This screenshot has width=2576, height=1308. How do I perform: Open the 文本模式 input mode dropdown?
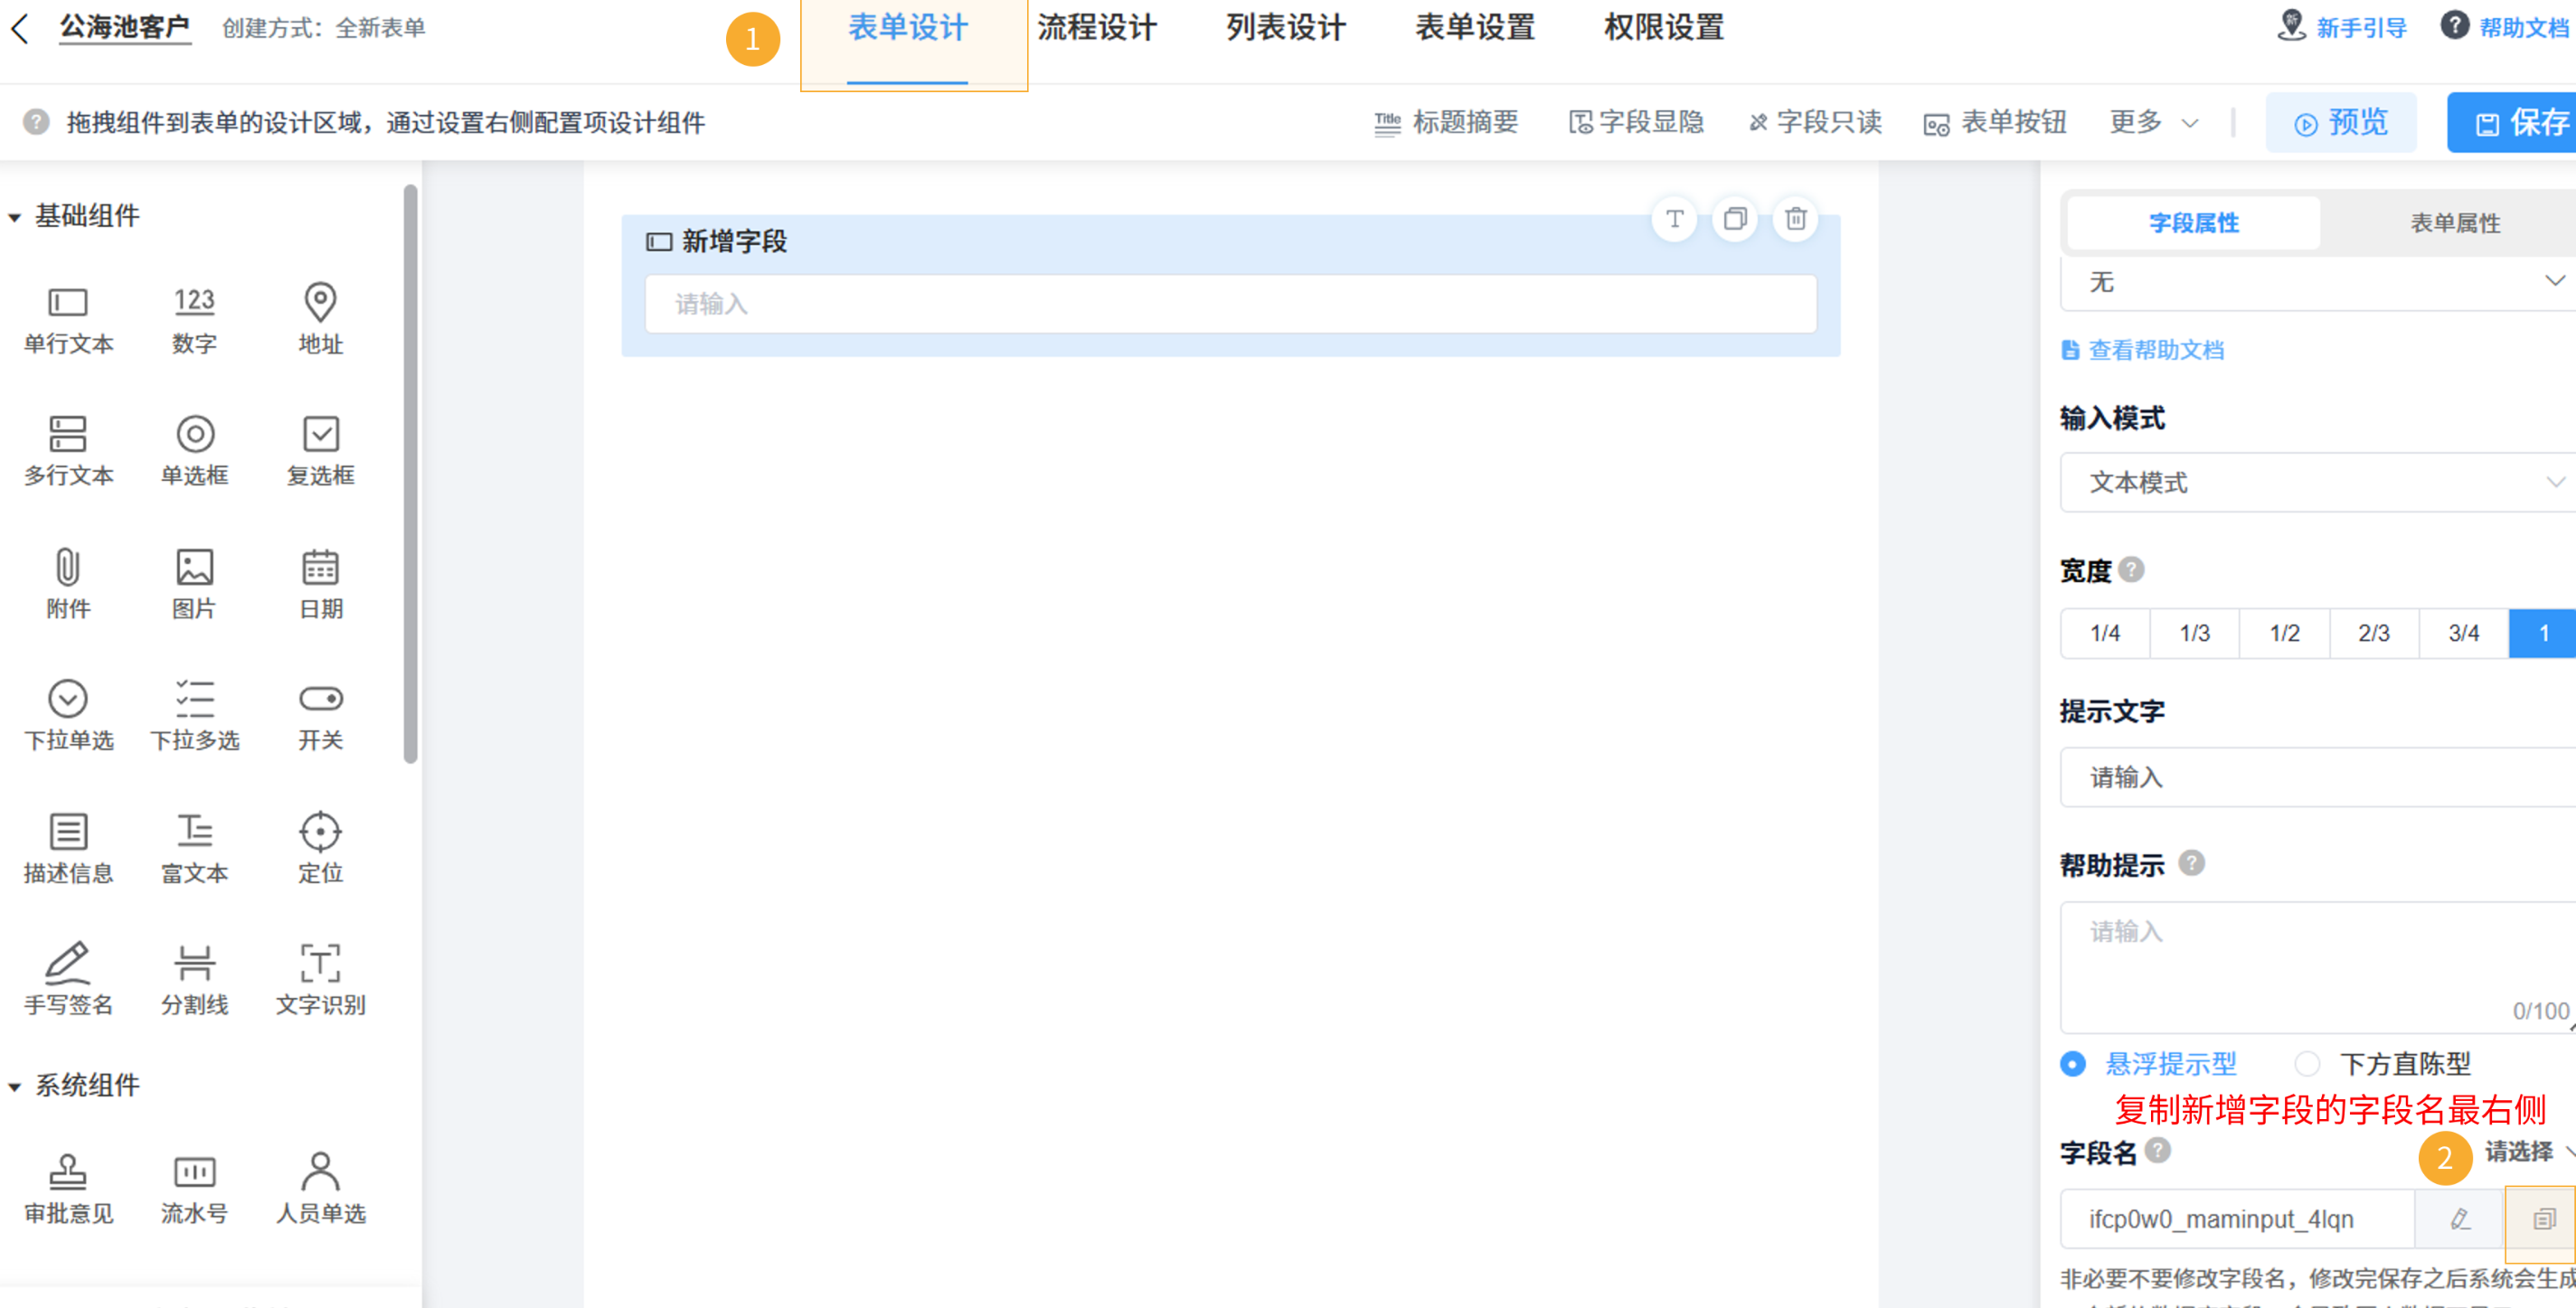pos(2318,482)
